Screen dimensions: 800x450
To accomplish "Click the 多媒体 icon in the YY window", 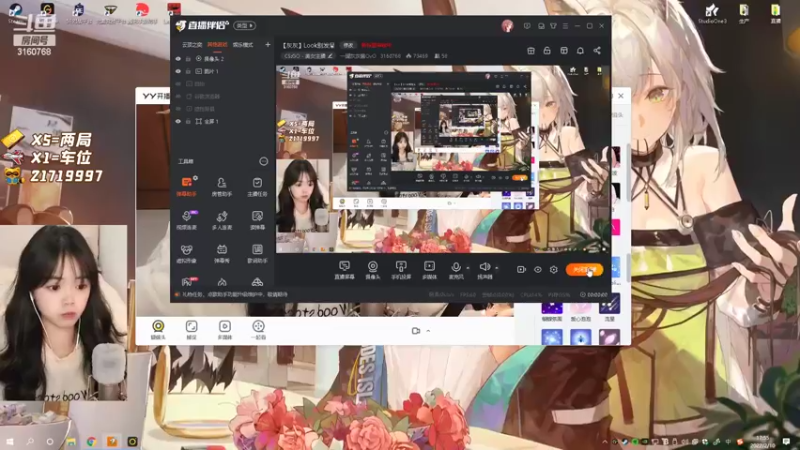I will pos(224,330).
